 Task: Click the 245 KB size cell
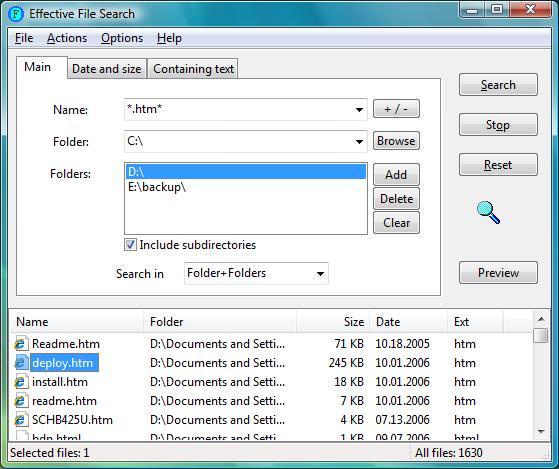346,363
